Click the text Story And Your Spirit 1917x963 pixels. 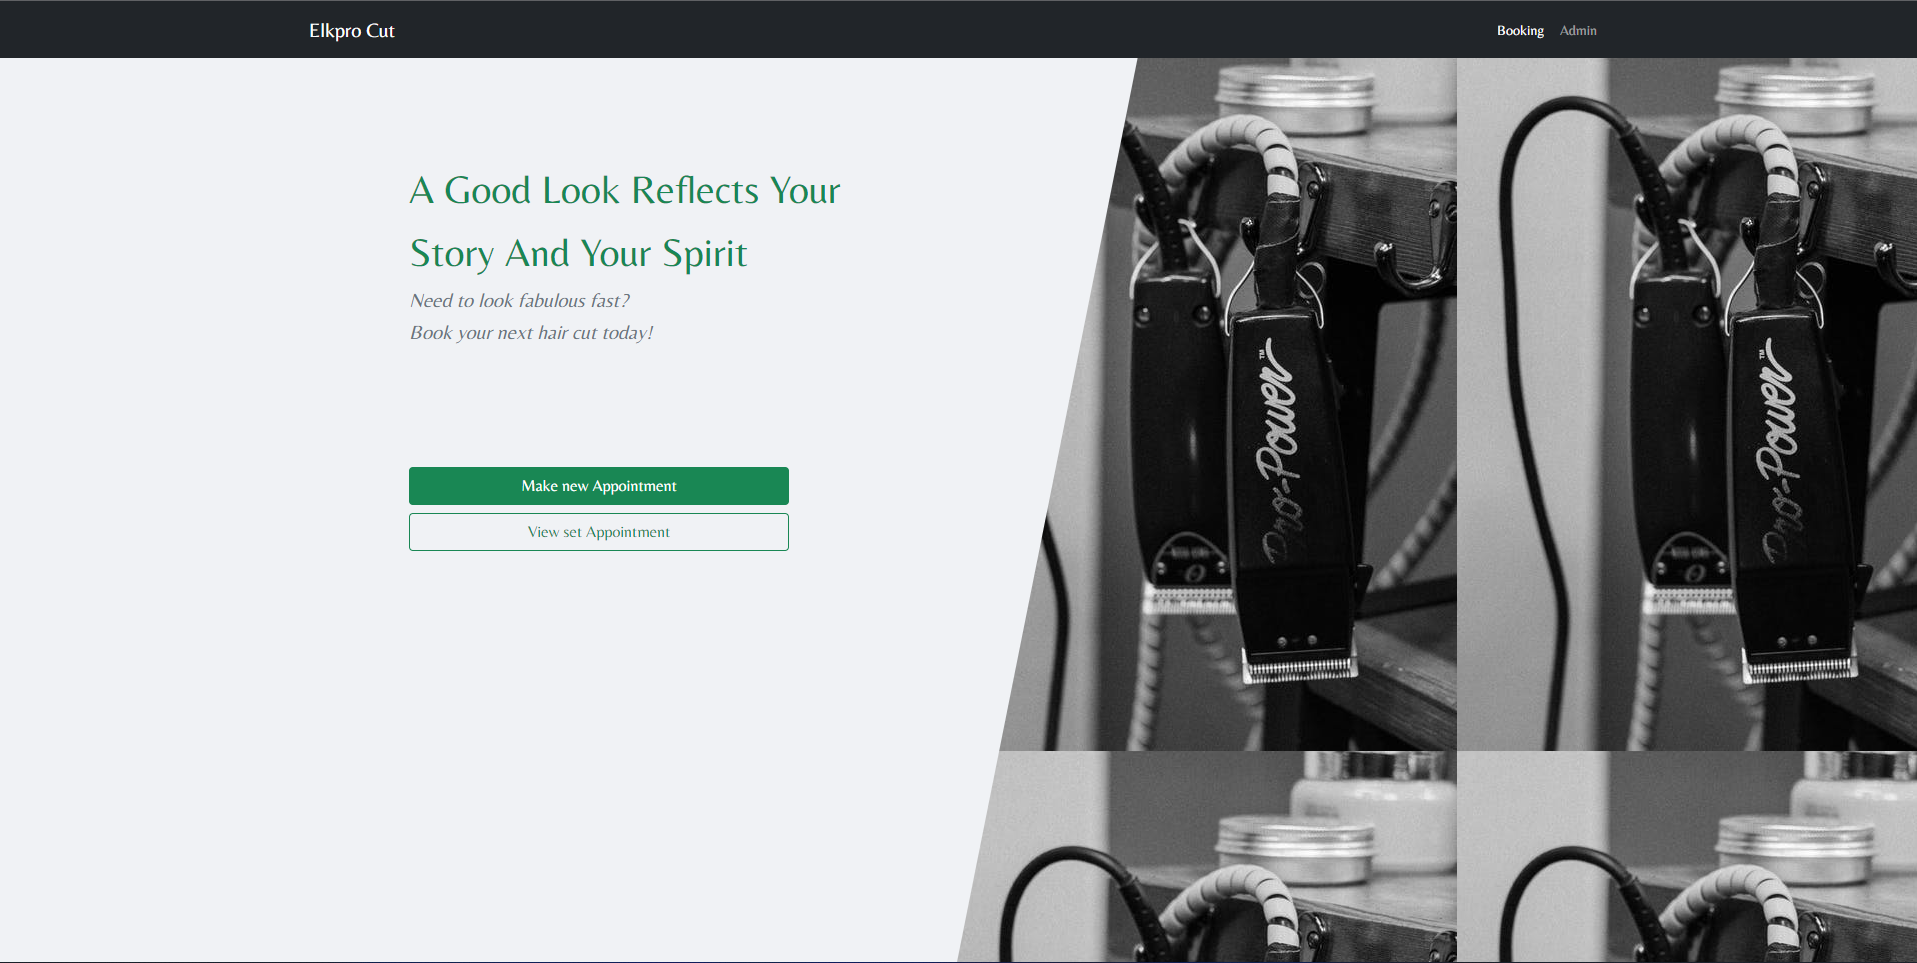(x=578, y=254)
